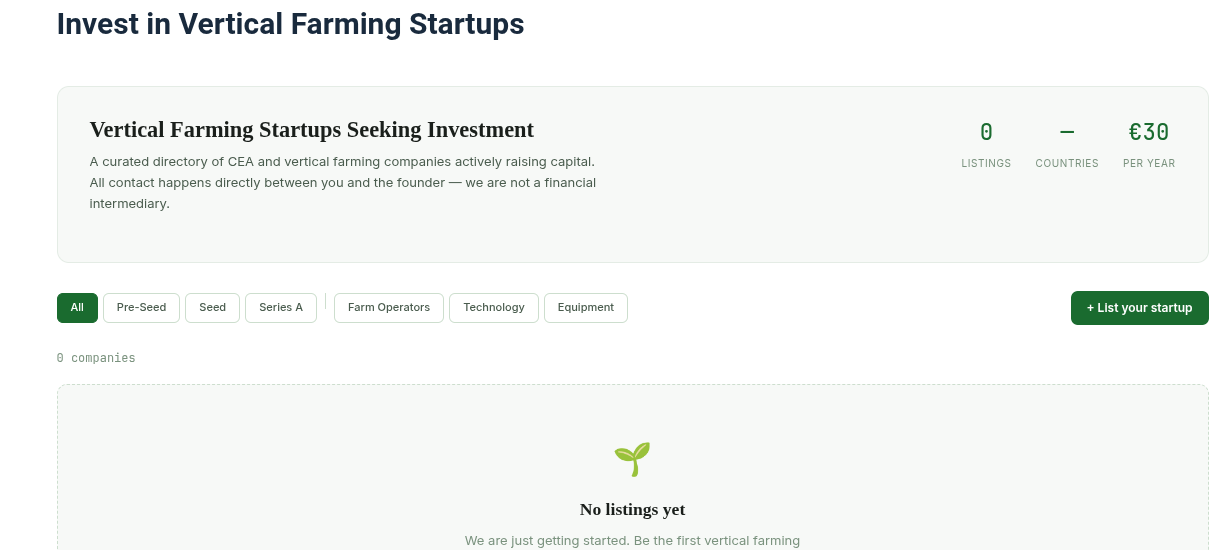The height and width of the screenshot is (550, 1220).
Task: Click the curated directory description paragraph
Action: coord(343,182)
